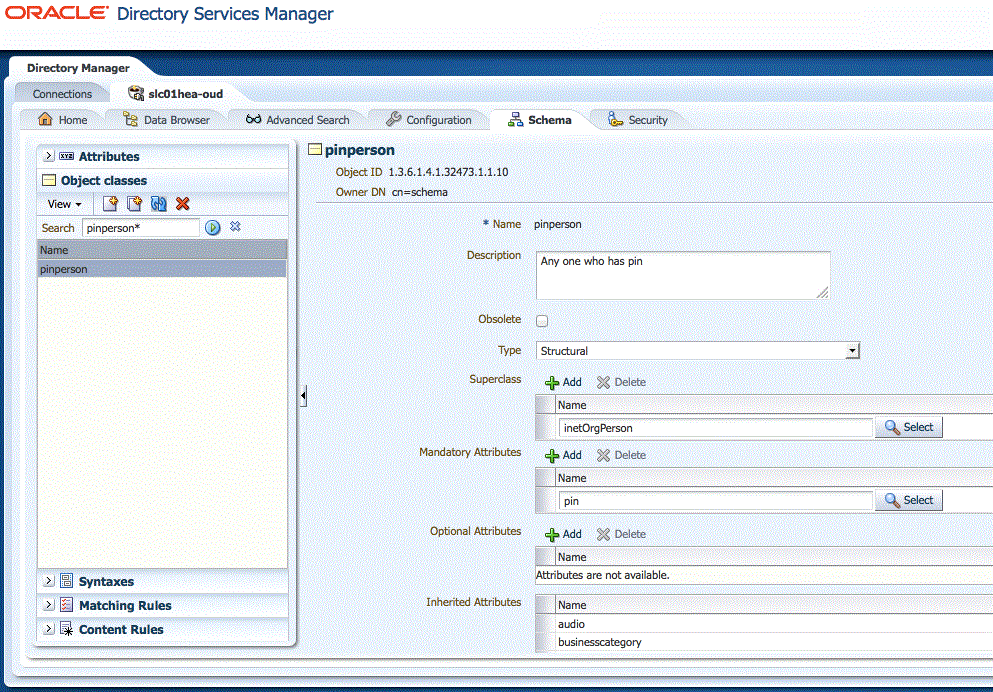Click the inetOrgPerson superclass name field
The image size is (993, 692).
click(716, 428)
